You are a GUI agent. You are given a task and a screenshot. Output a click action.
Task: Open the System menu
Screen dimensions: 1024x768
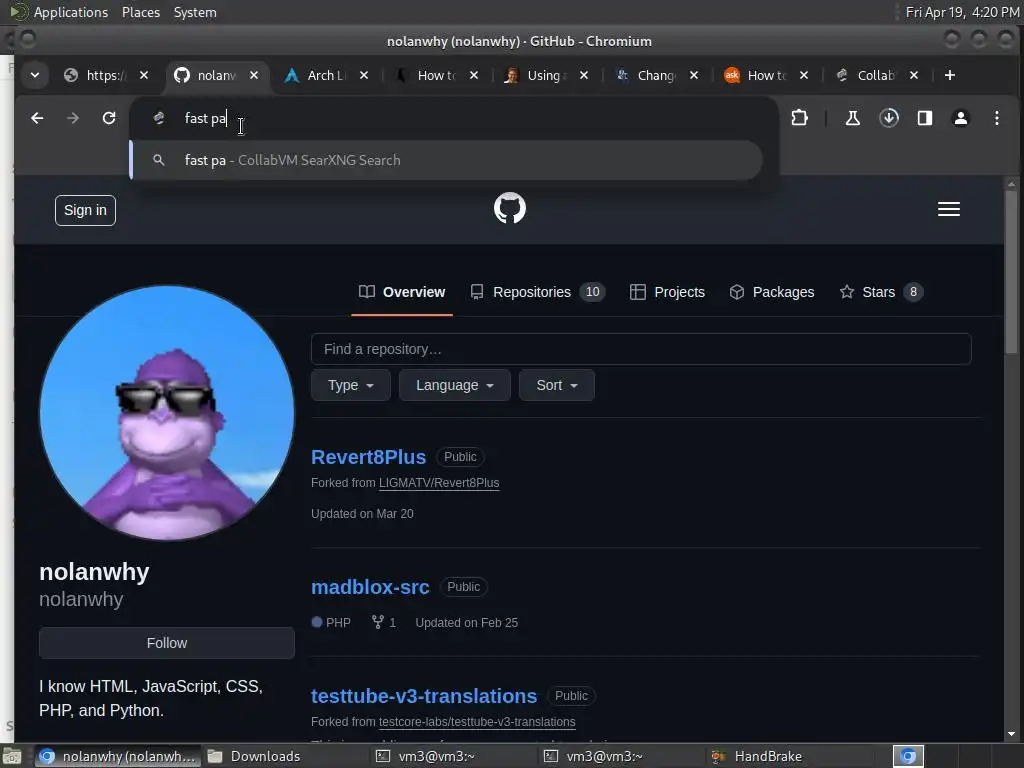pos(195,12)
